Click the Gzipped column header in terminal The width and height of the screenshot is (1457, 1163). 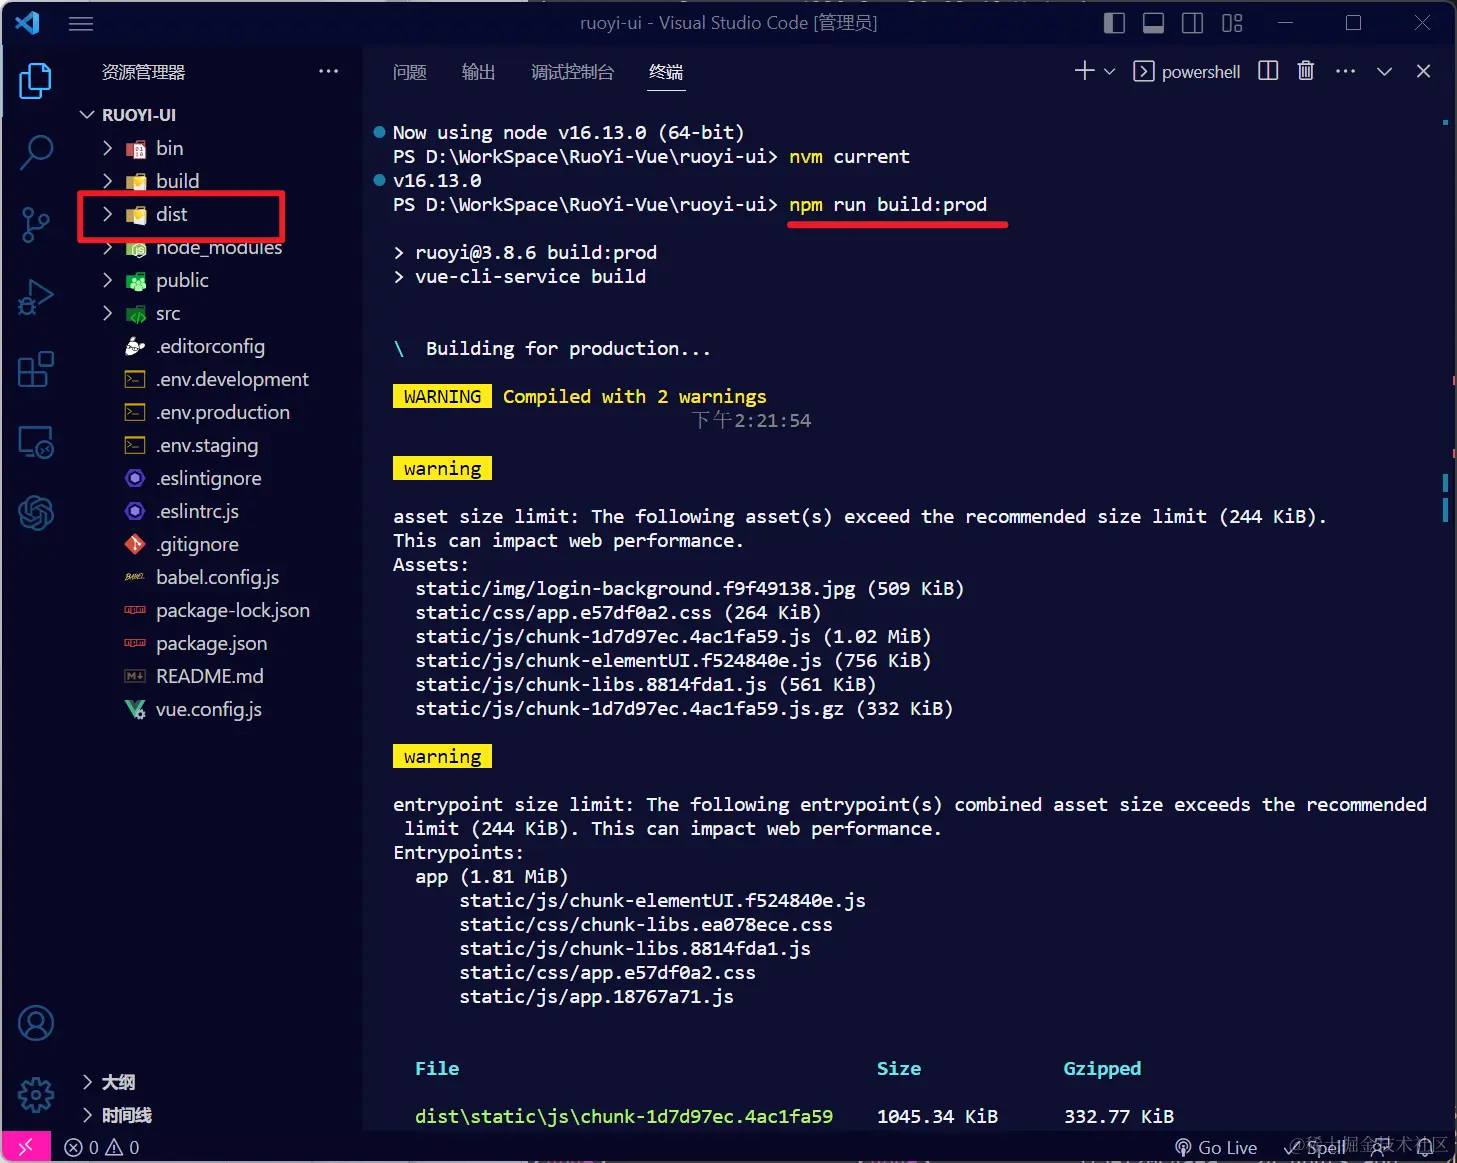[1102, 1069]
